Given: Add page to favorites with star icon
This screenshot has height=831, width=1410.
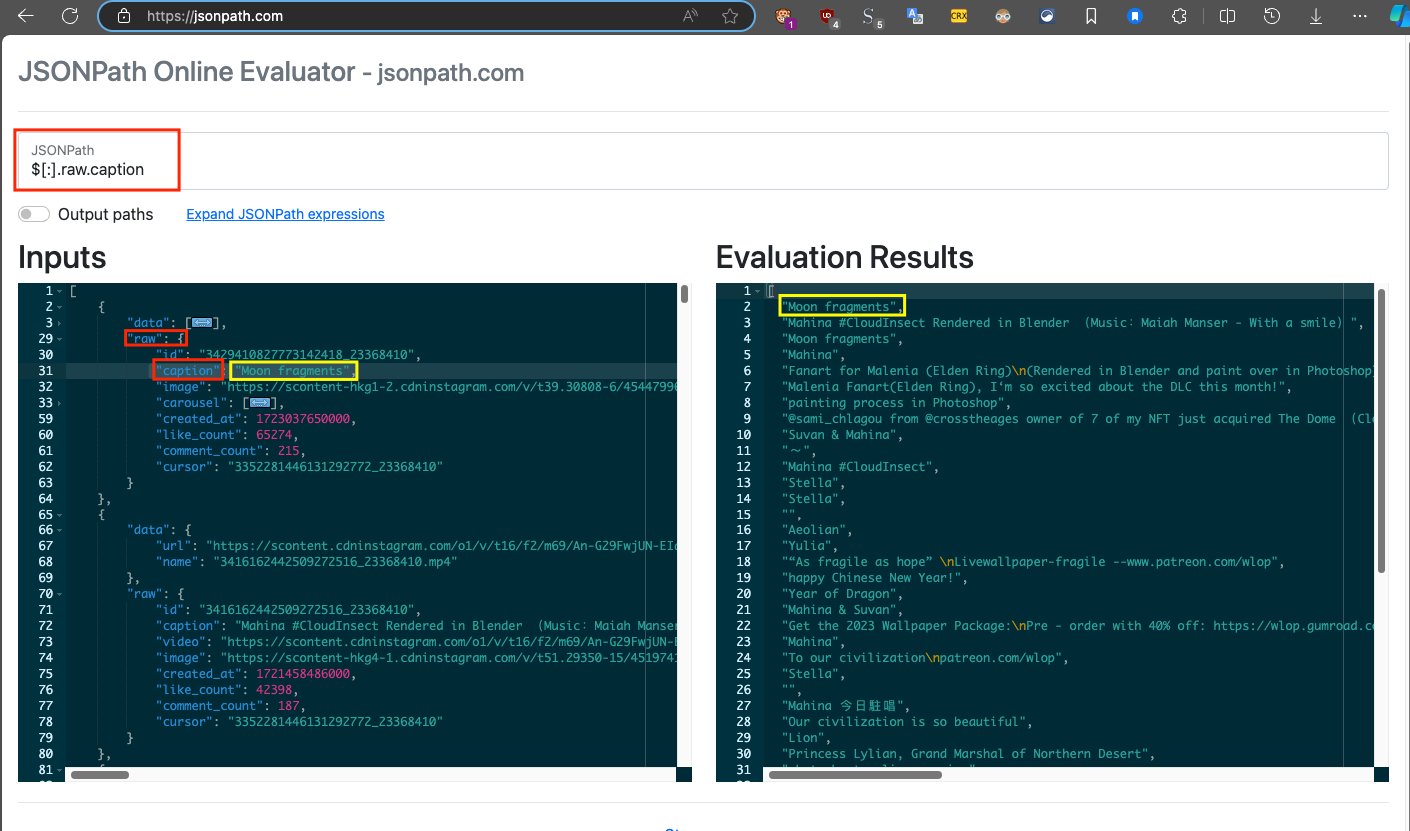Looking at the screenshot, I should 730,16.
